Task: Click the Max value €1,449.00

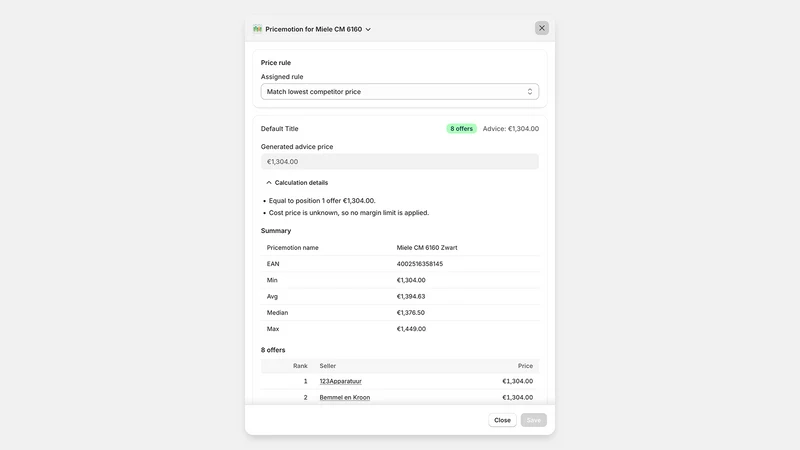Action: tap(411, 329)
